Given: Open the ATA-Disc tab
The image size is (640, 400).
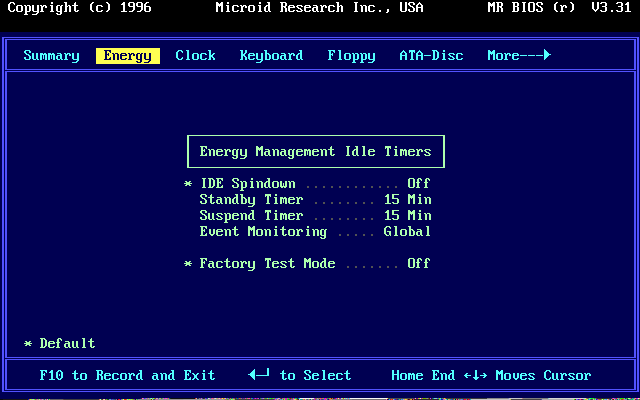Looking at the screenshot, I should 431,56.
